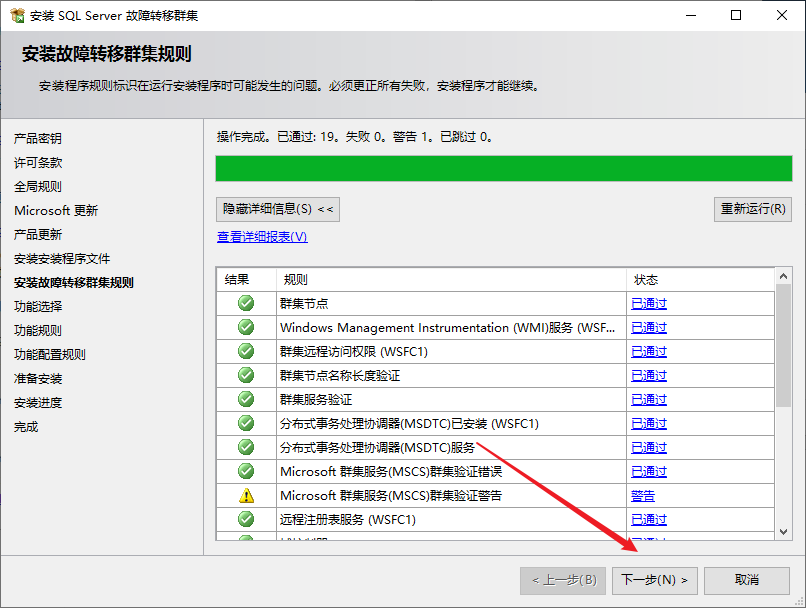Open 已通过 link for the WMI 服务 rule
The image size is (806, 608).
[648, 328]
